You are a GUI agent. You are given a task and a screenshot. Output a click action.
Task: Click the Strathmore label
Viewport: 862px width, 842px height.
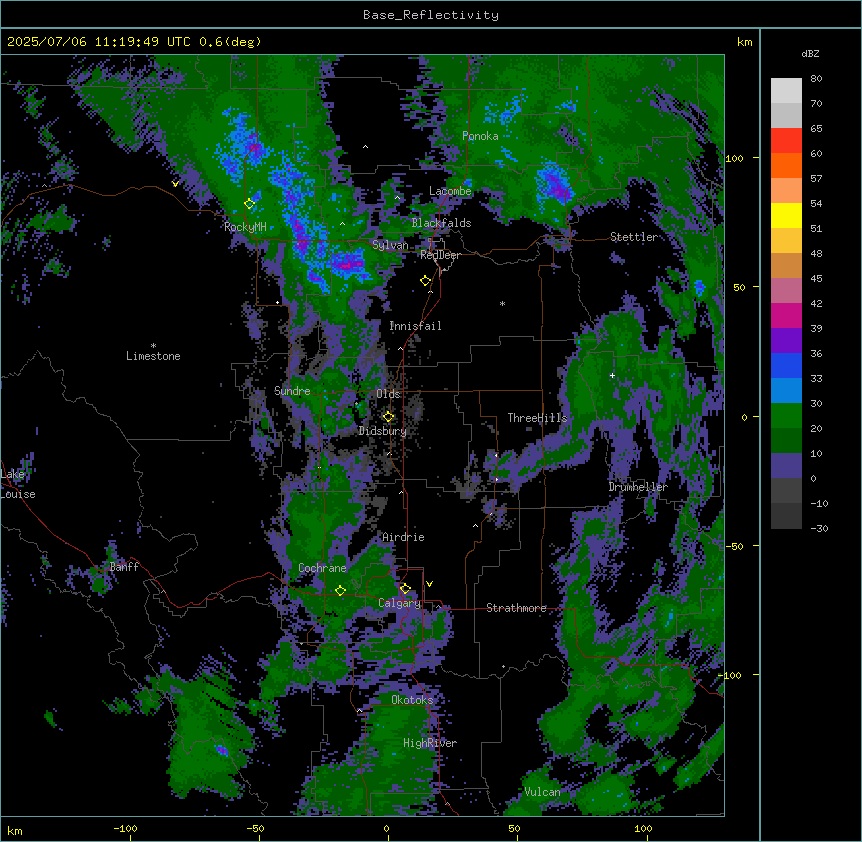coord(516,608)
